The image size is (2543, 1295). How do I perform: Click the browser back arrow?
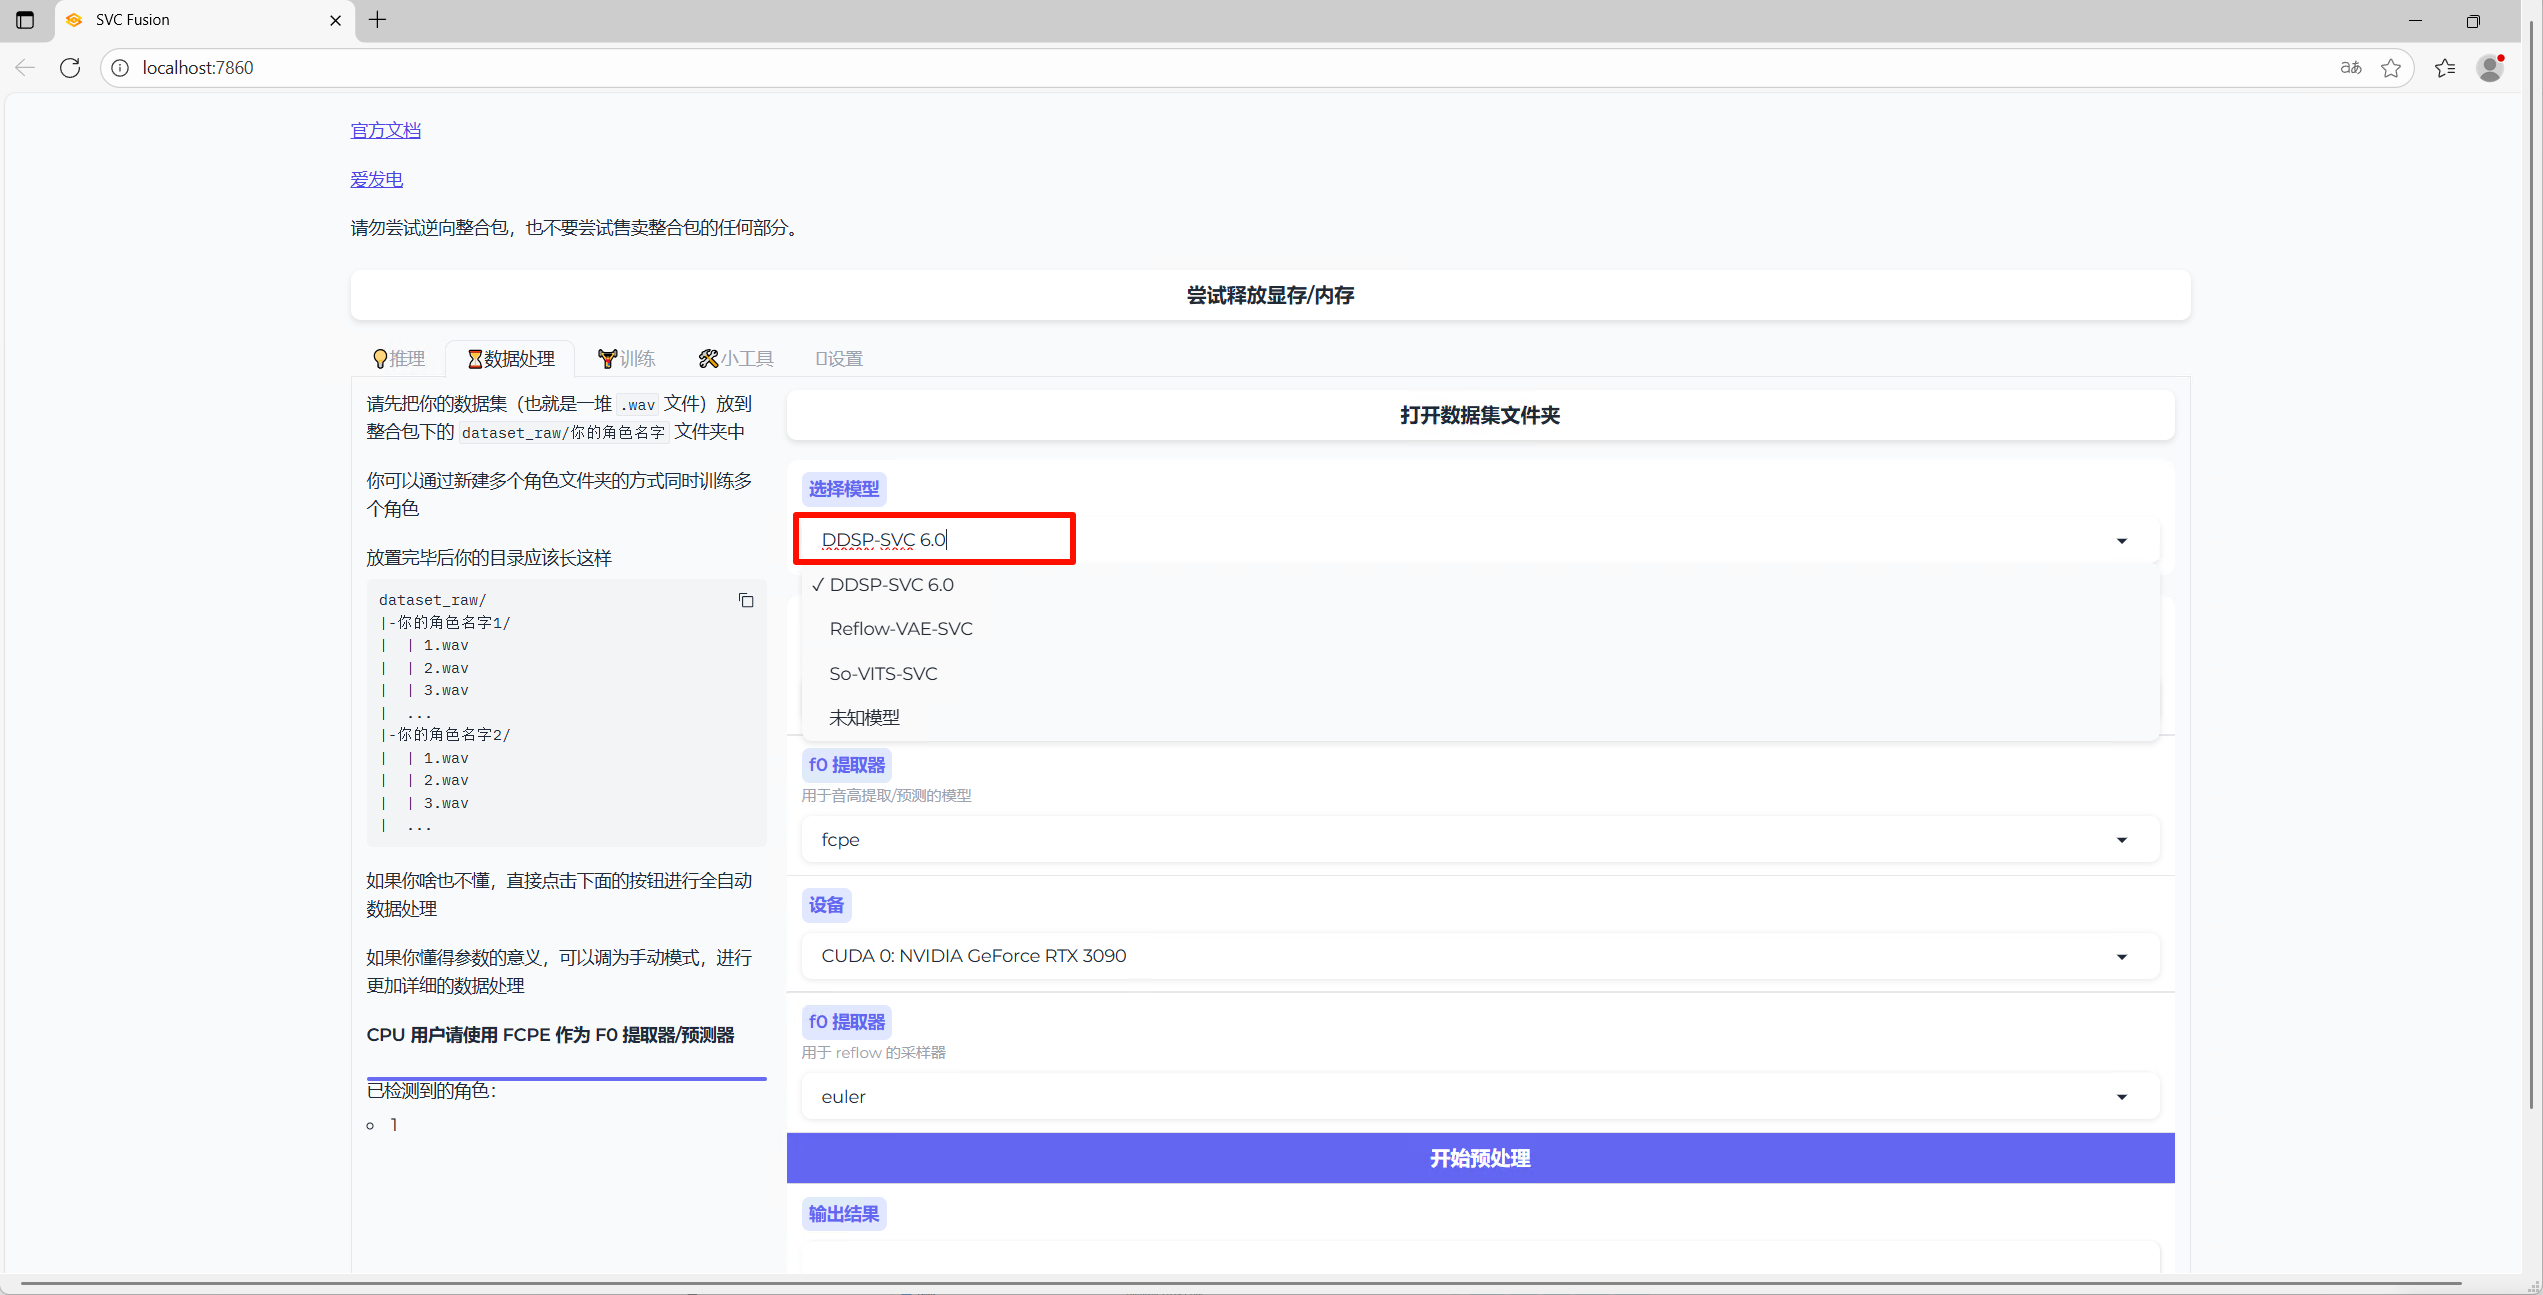tap(26, 68)
